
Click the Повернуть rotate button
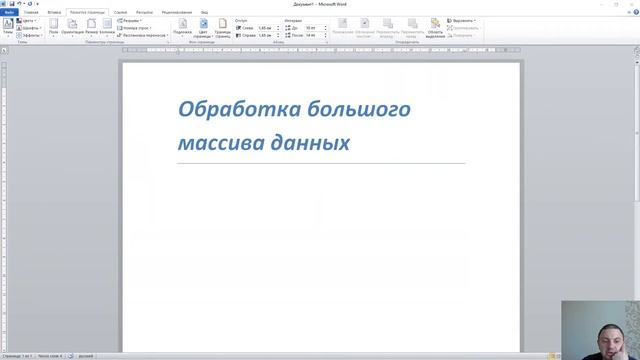pos(460,36)
